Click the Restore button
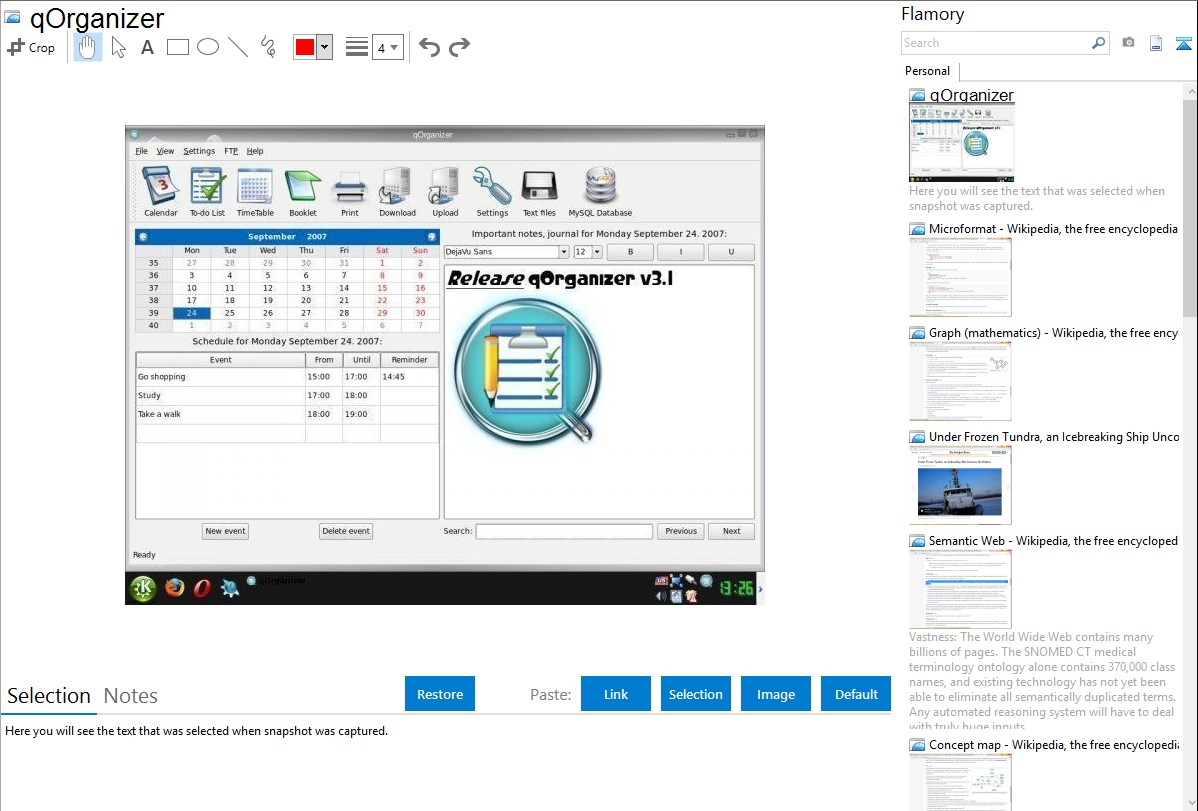 440,694
